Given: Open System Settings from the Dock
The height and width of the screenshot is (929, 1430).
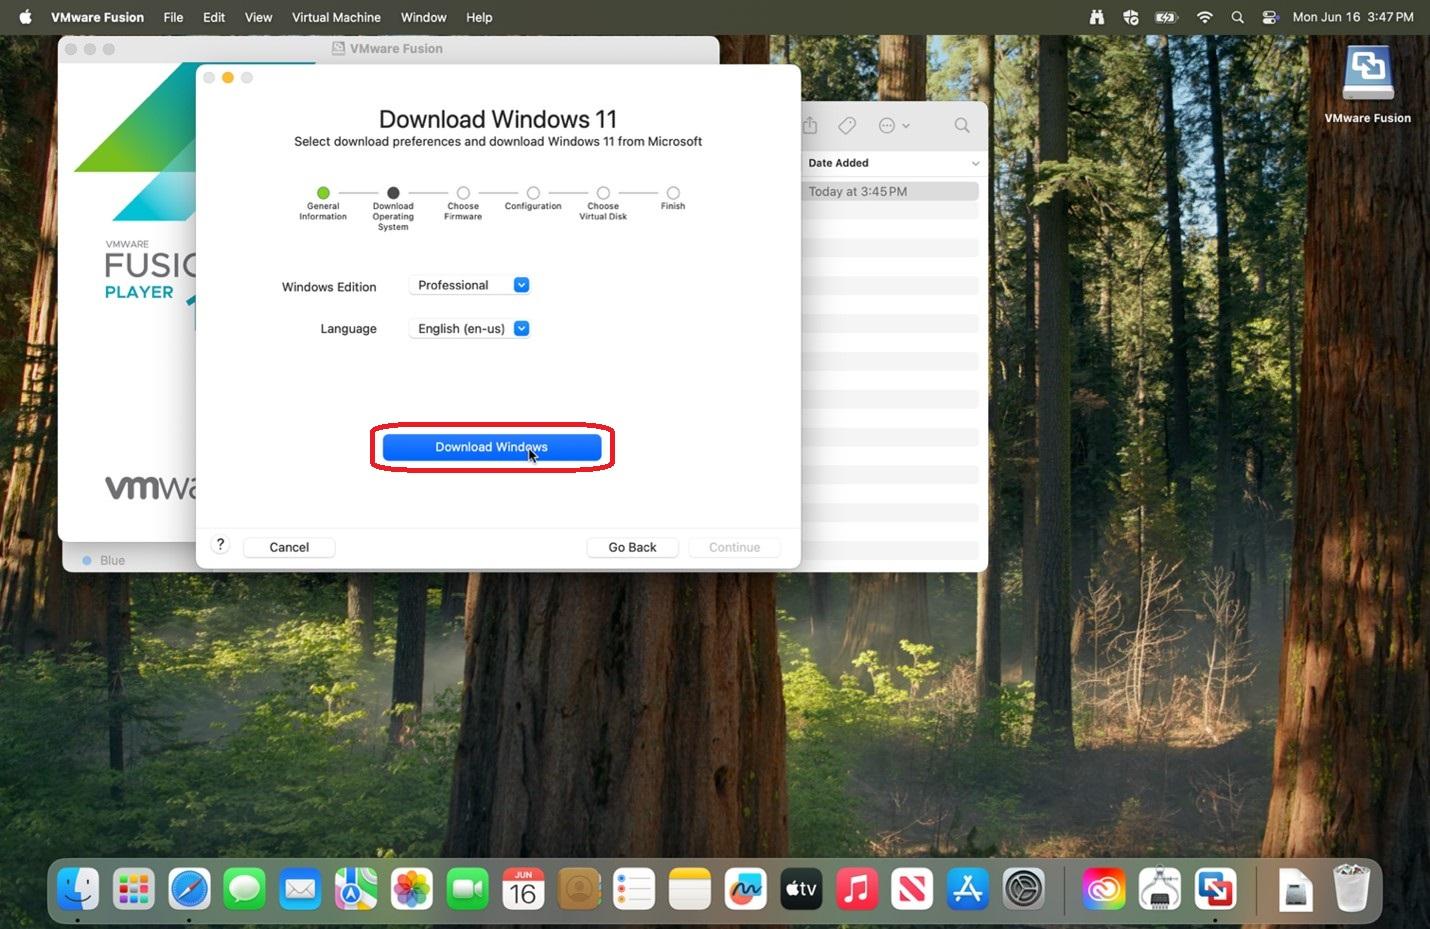Looking at the screenshot, I should 1024,888.
